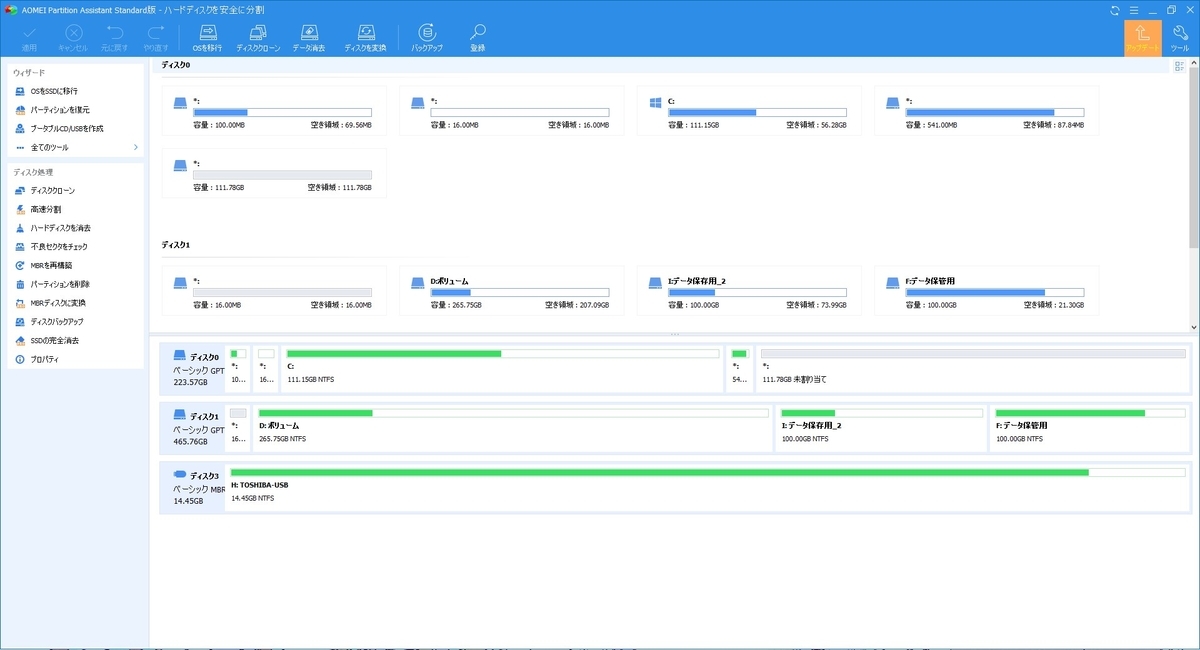Click the refresh icon in the title bar
This screenshot has width=1200, height=650.
point(1115,10)
